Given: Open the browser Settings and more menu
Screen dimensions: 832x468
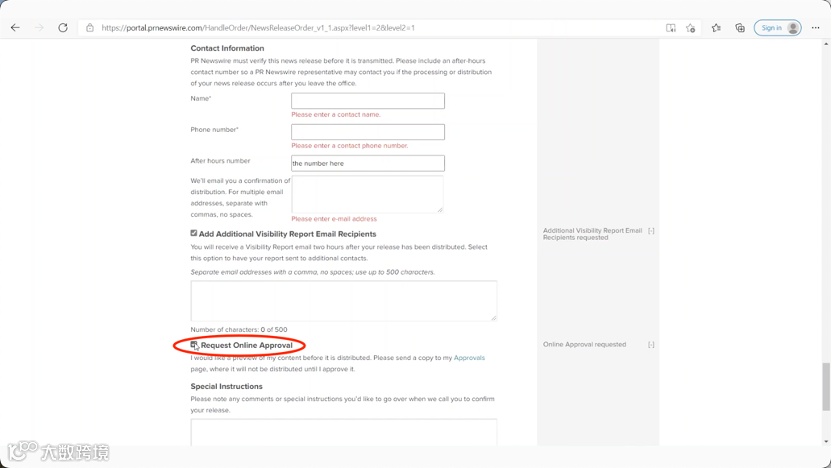Looking at the screenshot, I should pyautogui.click(x=816, y=28).
